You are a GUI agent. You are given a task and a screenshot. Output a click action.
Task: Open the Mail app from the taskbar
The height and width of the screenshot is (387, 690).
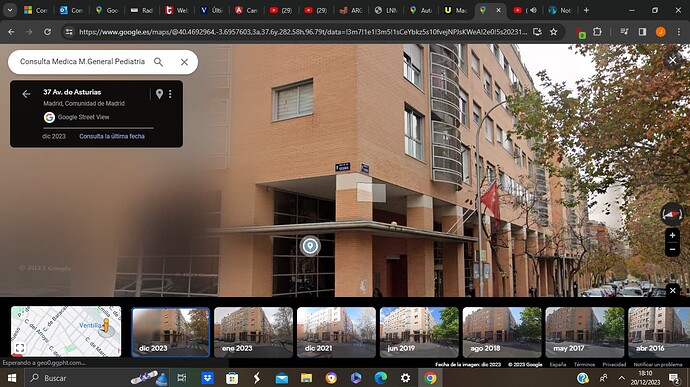[x=282, y=378]
